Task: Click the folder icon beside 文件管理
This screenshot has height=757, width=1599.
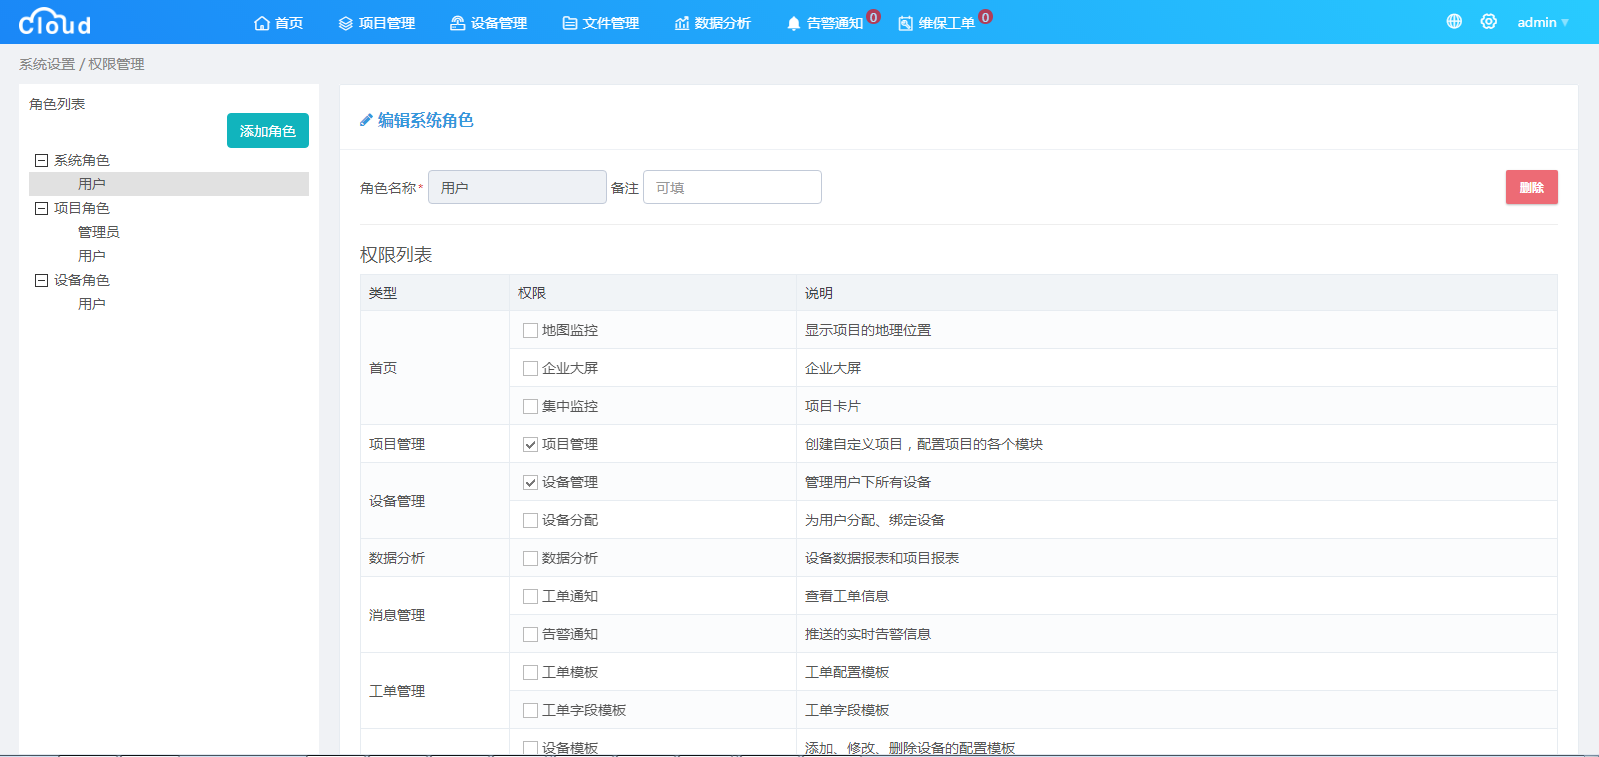Action: [570, 23]
